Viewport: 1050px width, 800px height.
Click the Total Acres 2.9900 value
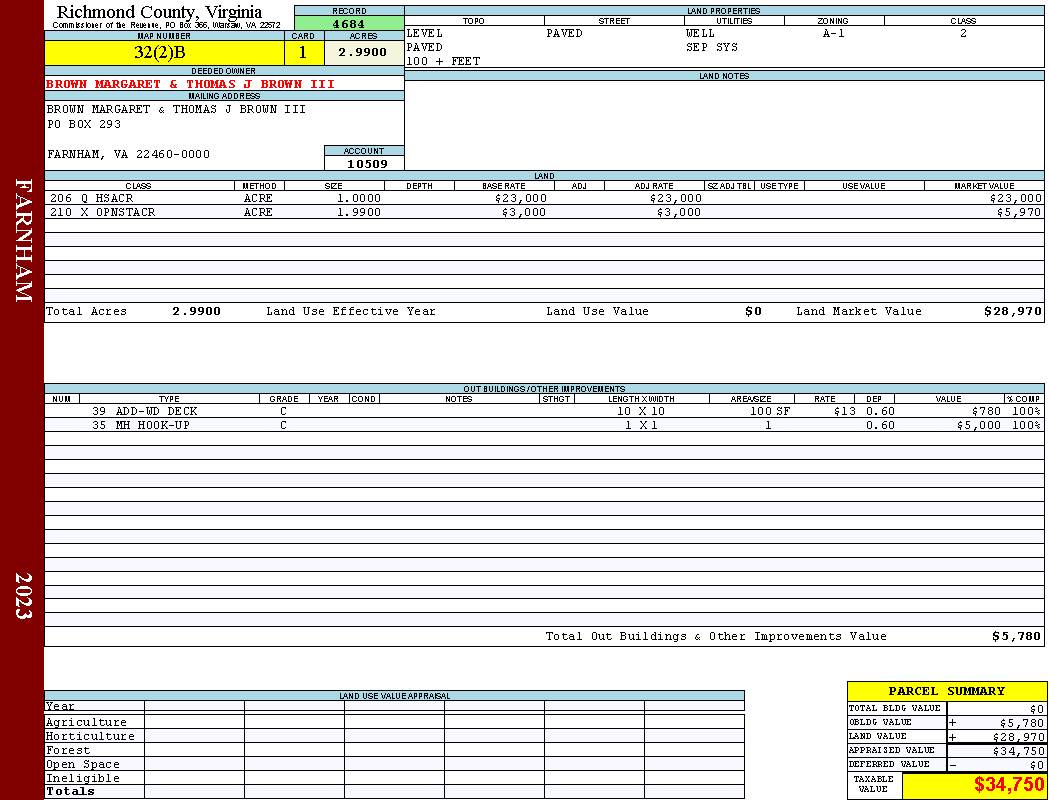click(x=196, y=311)
